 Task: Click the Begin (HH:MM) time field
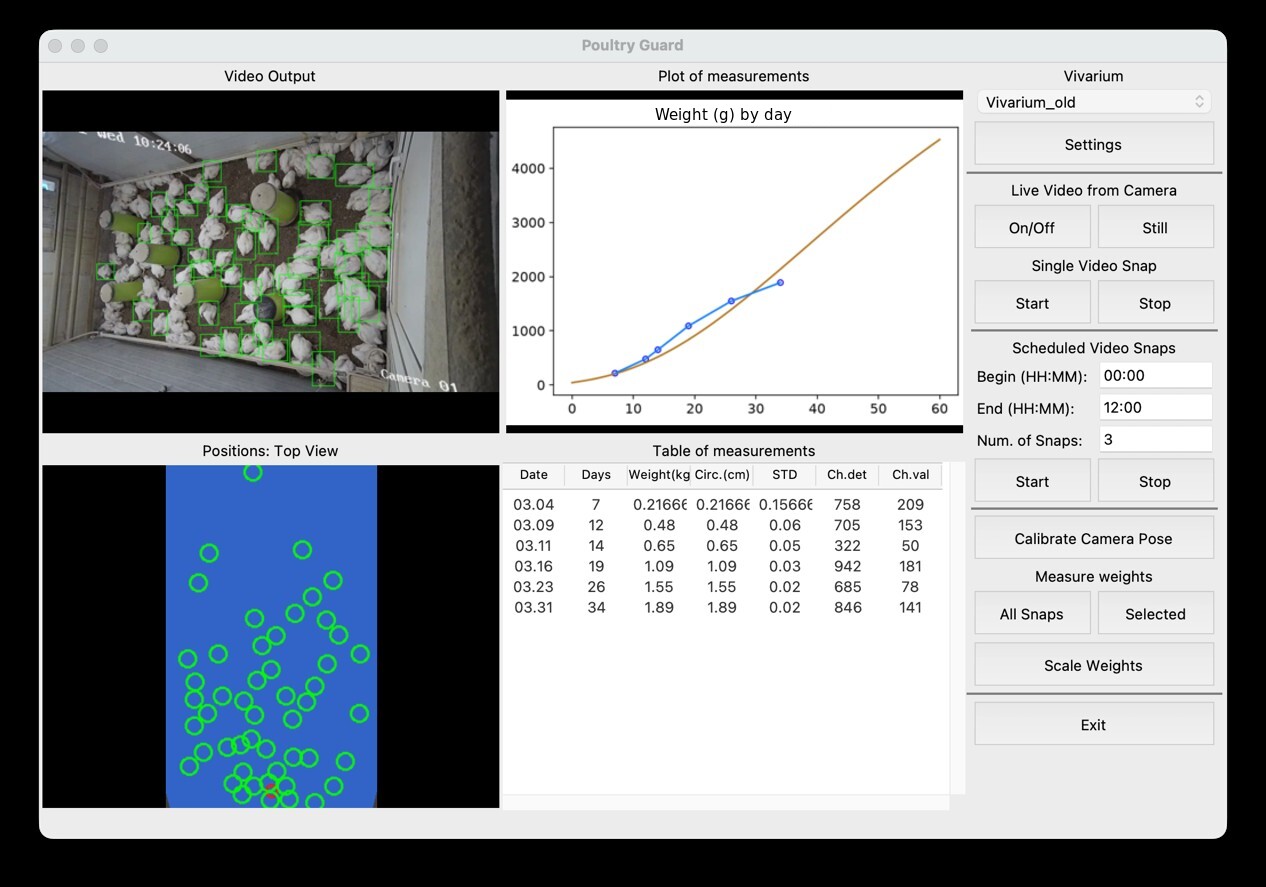click(x=1155, y=376)
